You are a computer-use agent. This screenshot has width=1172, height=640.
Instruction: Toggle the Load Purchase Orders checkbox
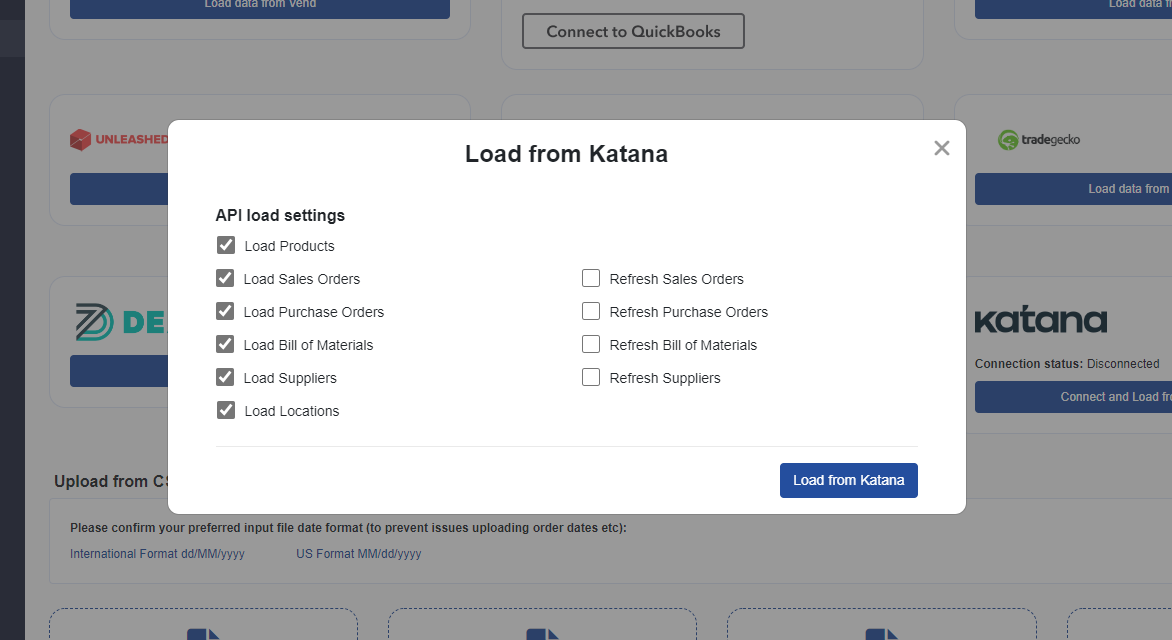pyautogui.click(x=225, y=311)
